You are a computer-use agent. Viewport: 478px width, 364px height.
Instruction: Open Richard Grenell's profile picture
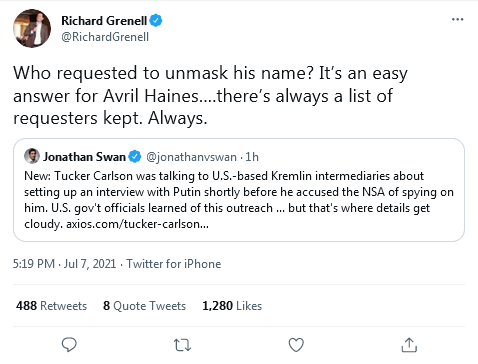32,28
